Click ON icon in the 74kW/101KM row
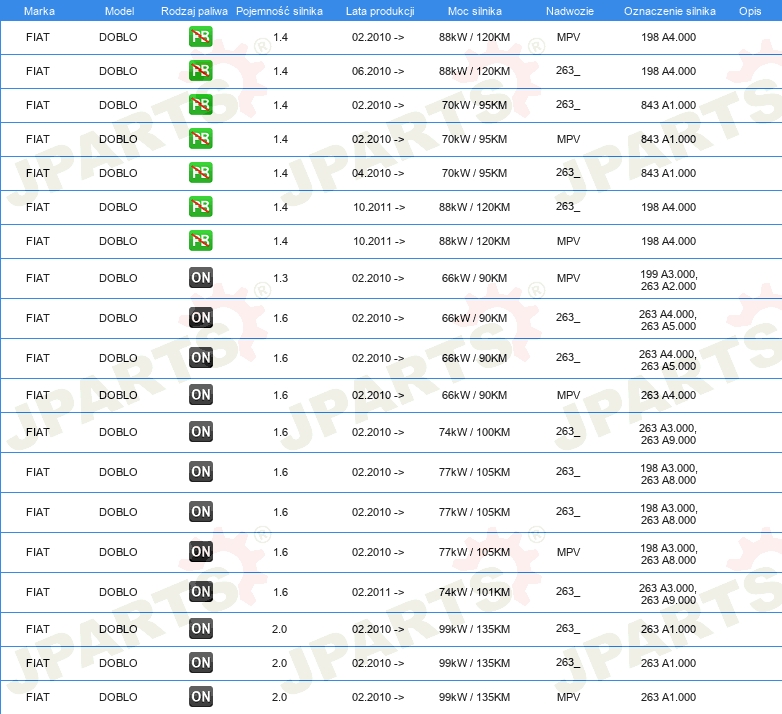 200,591
